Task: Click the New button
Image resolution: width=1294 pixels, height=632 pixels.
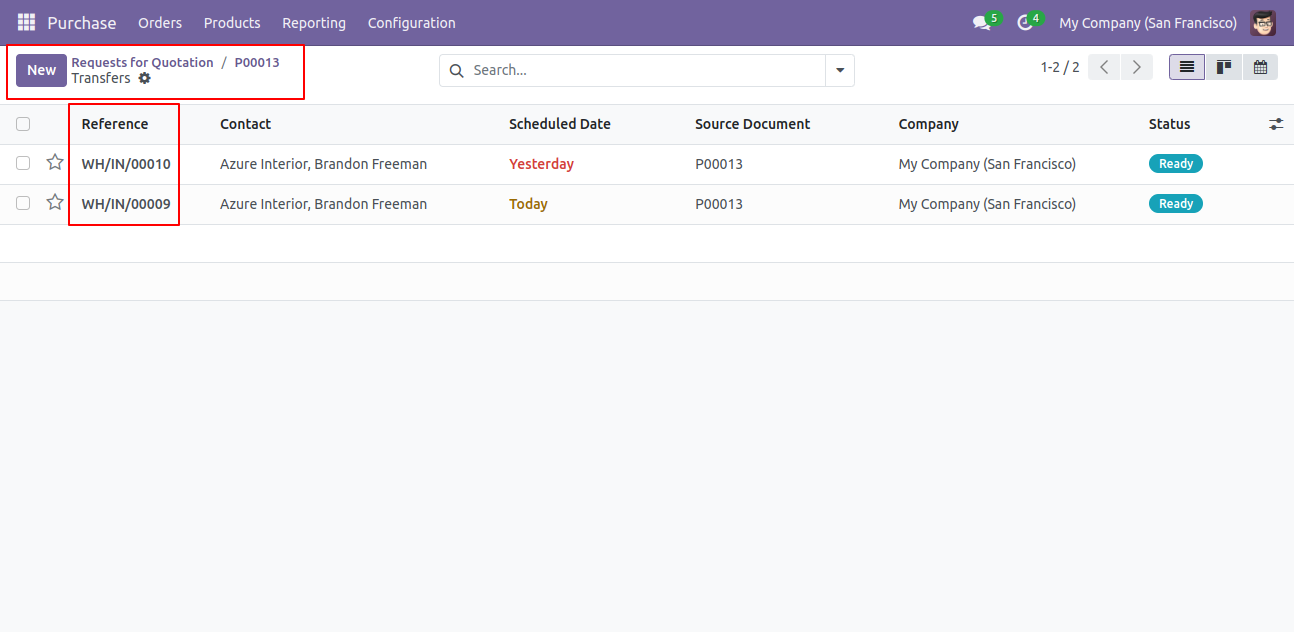Action: pyautogui.click(x=41, y=70)
